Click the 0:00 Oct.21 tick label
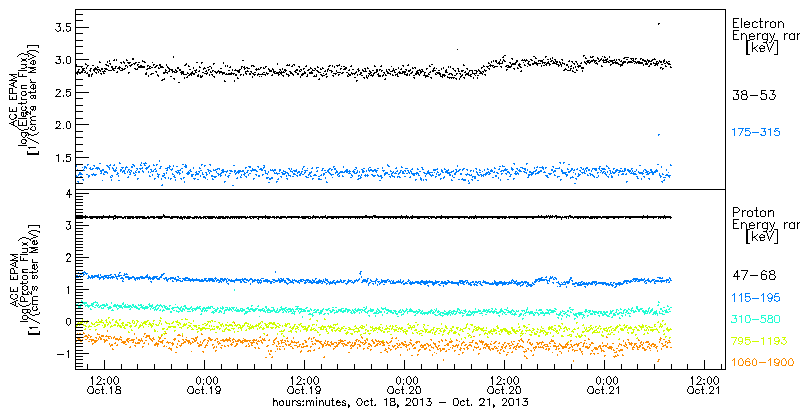Image resolution: width=800 pixels, height=410 pixels. tap(604, 386)
